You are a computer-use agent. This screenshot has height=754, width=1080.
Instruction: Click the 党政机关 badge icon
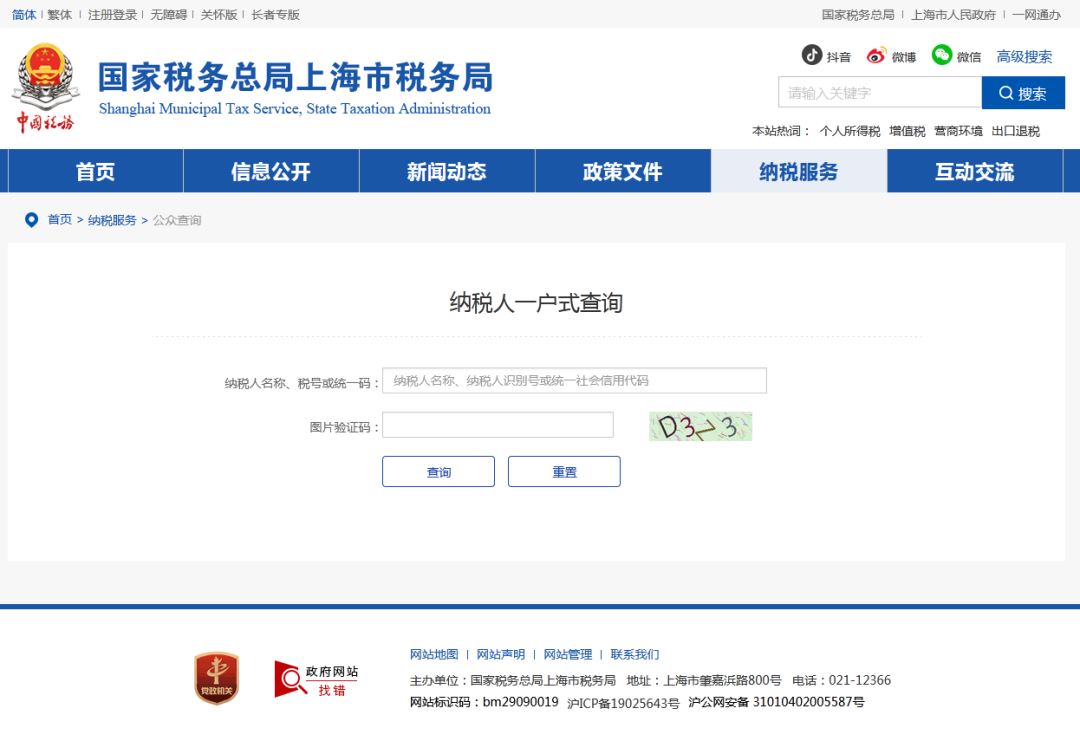pos(216,678)
